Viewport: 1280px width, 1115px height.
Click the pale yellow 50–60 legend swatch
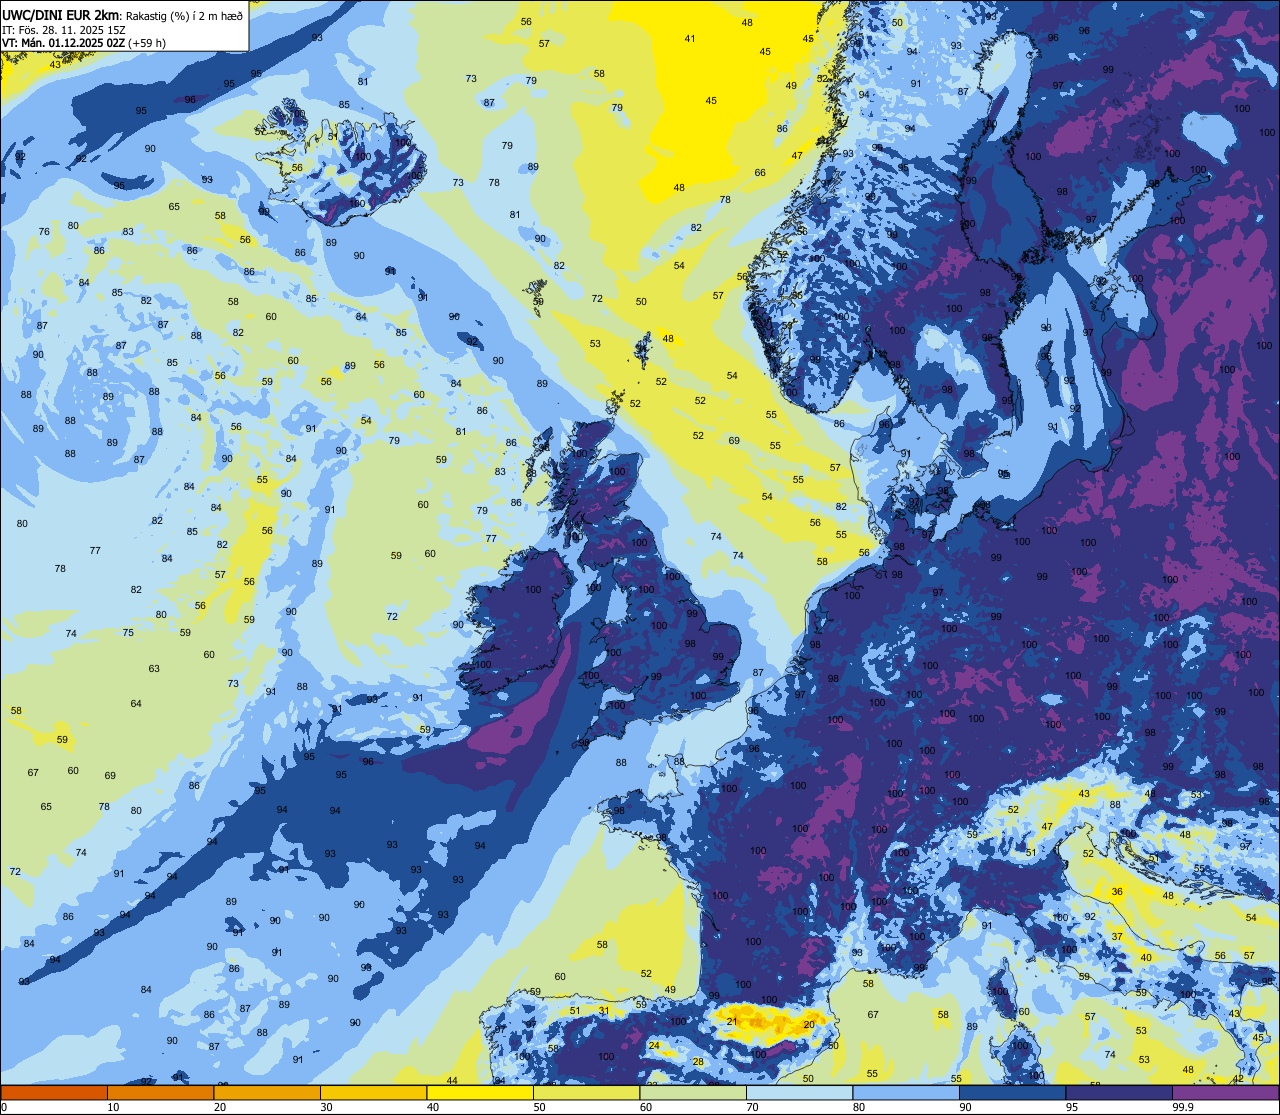coord(586,1093)
